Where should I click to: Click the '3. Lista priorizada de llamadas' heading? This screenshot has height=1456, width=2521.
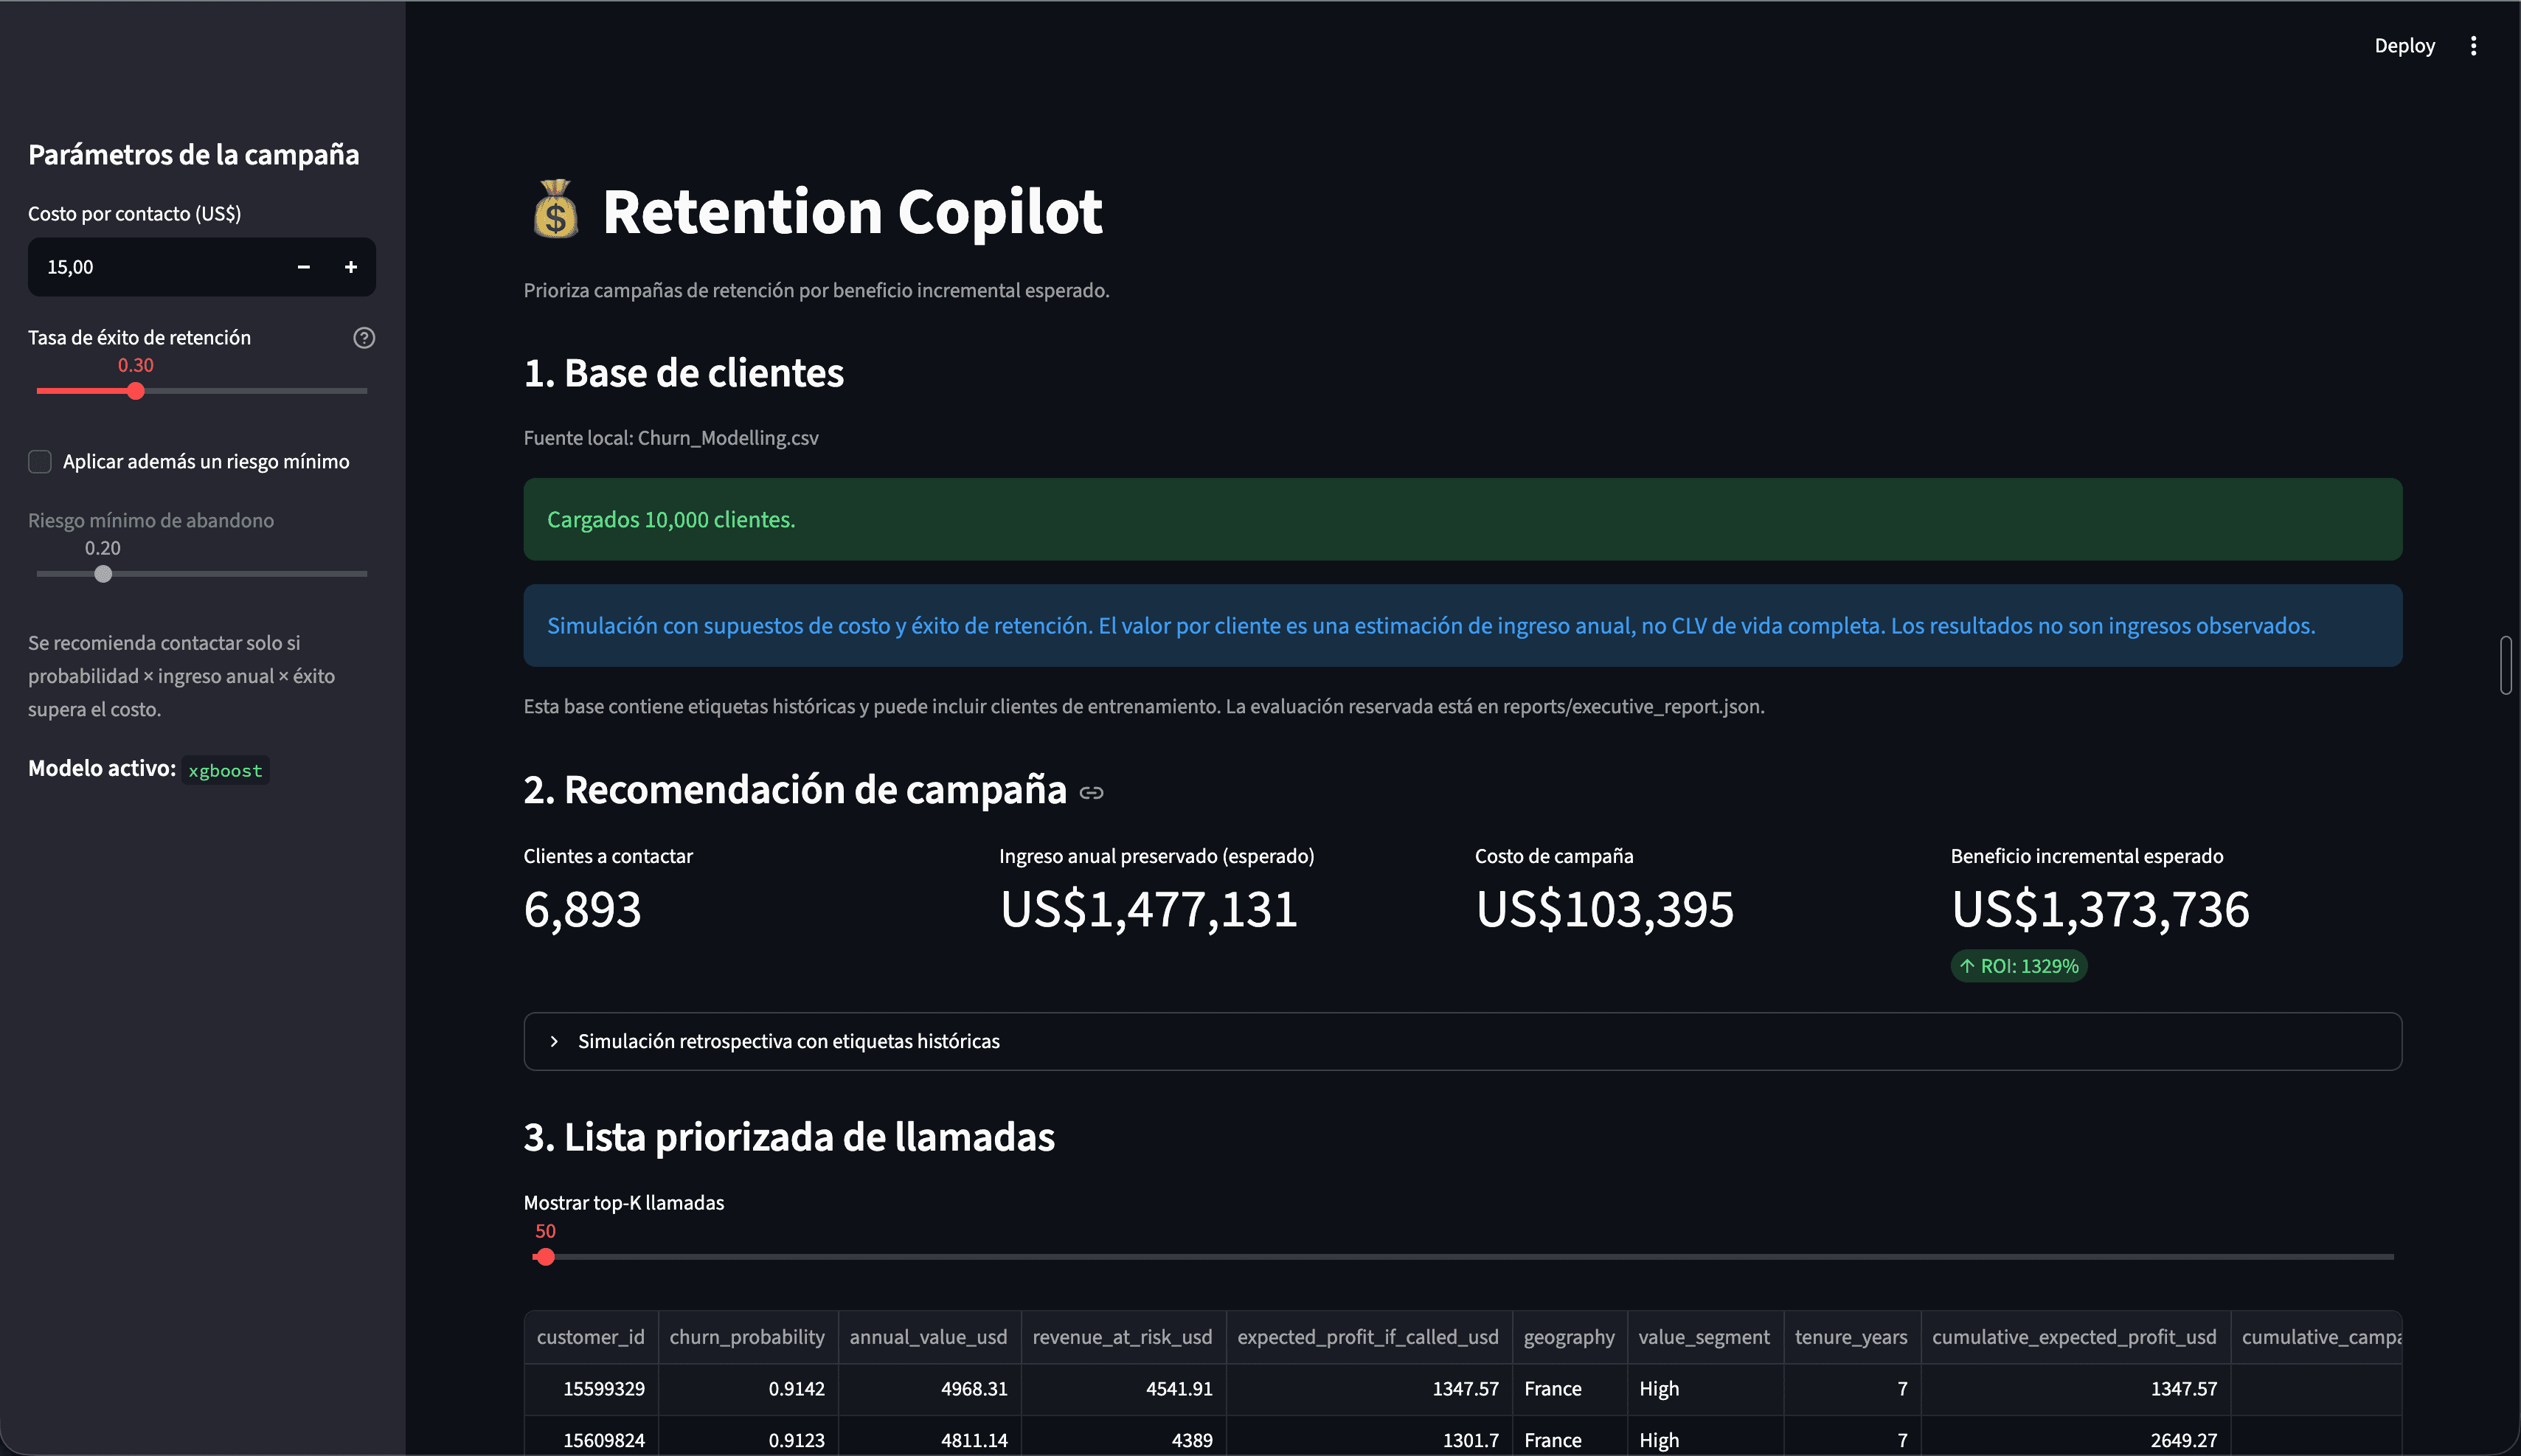(x=789, y=1137)
